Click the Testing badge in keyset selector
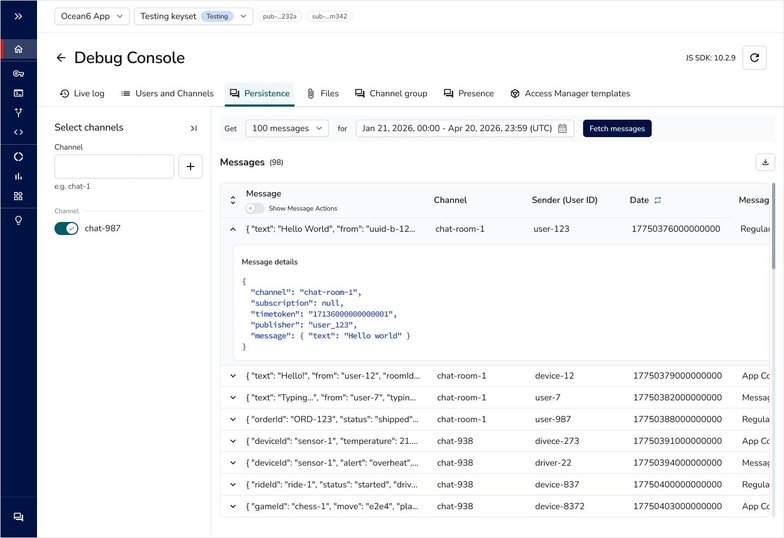This screenshot has height=538, width=784. tap(217, 16)
